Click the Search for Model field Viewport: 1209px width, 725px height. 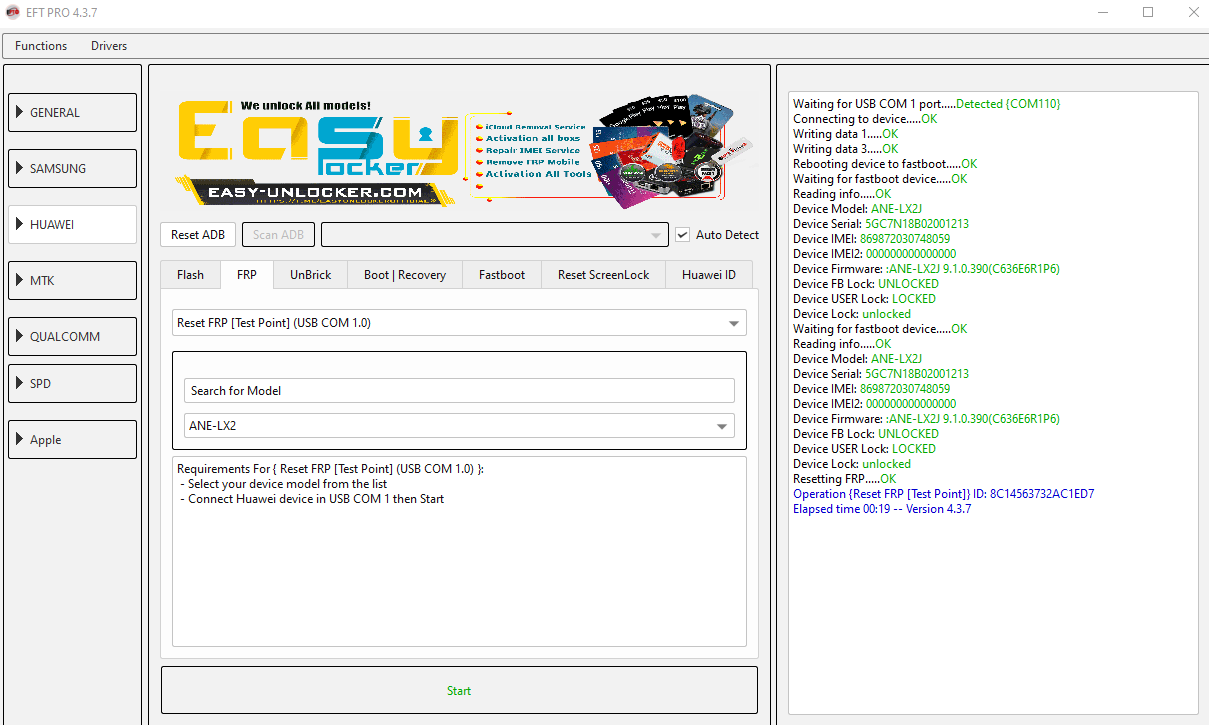point(459,391)
